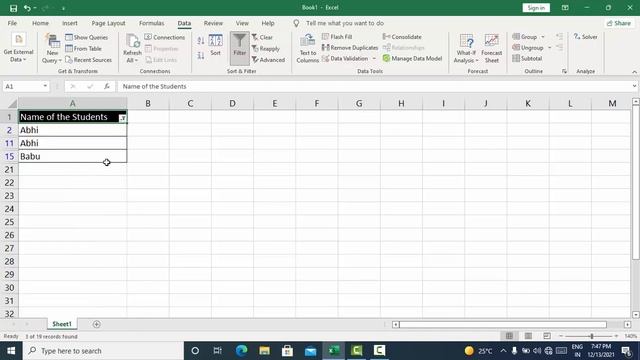Open Microsoft Edge from the taskbar
Viewport: 640px width, 360px height.
pyautogui.click(x=242, y=351)
